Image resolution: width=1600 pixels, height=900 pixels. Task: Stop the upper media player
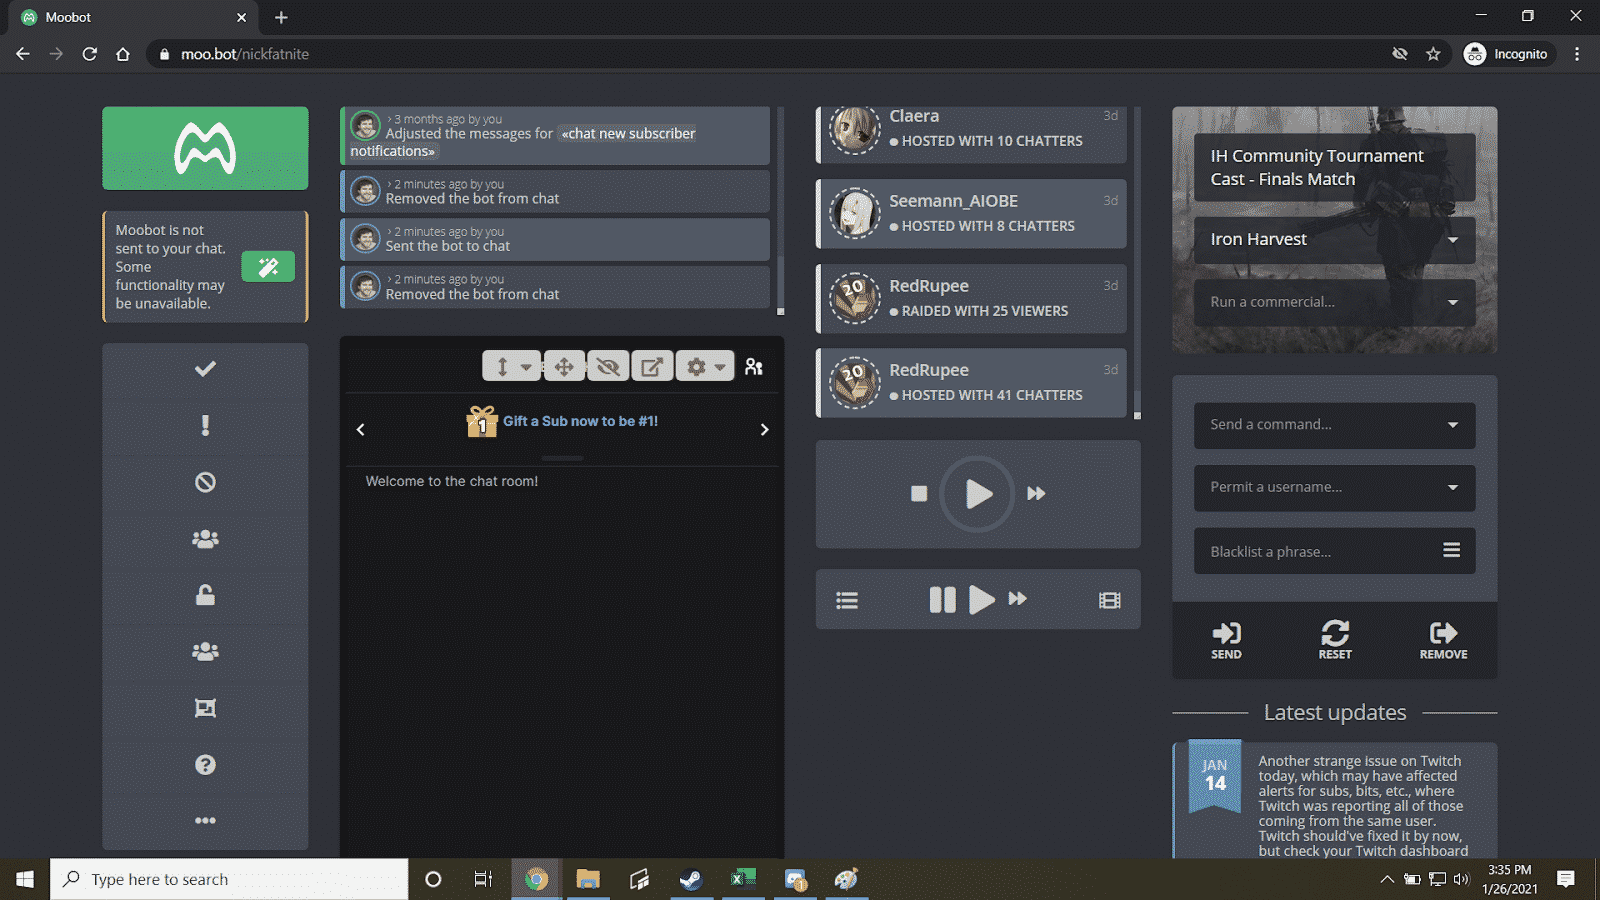click(919, 493)
